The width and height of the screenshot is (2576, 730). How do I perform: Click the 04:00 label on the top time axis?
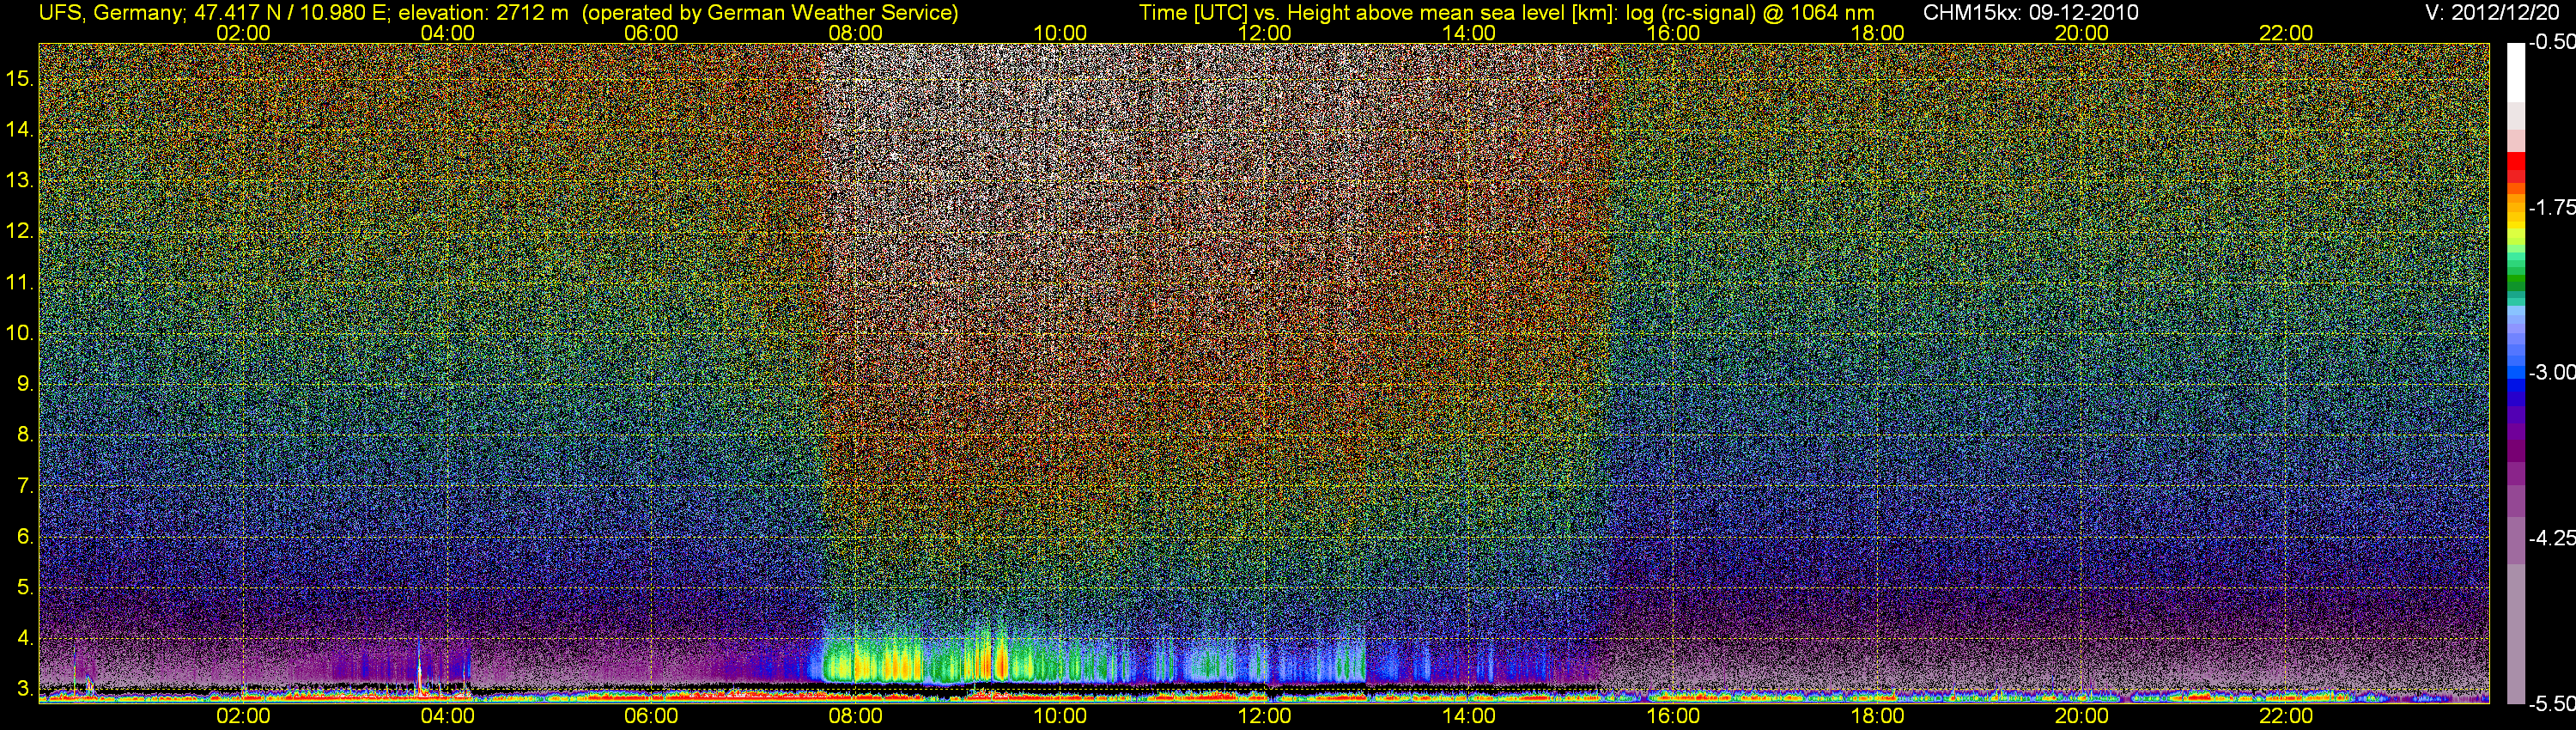point(447,33)
